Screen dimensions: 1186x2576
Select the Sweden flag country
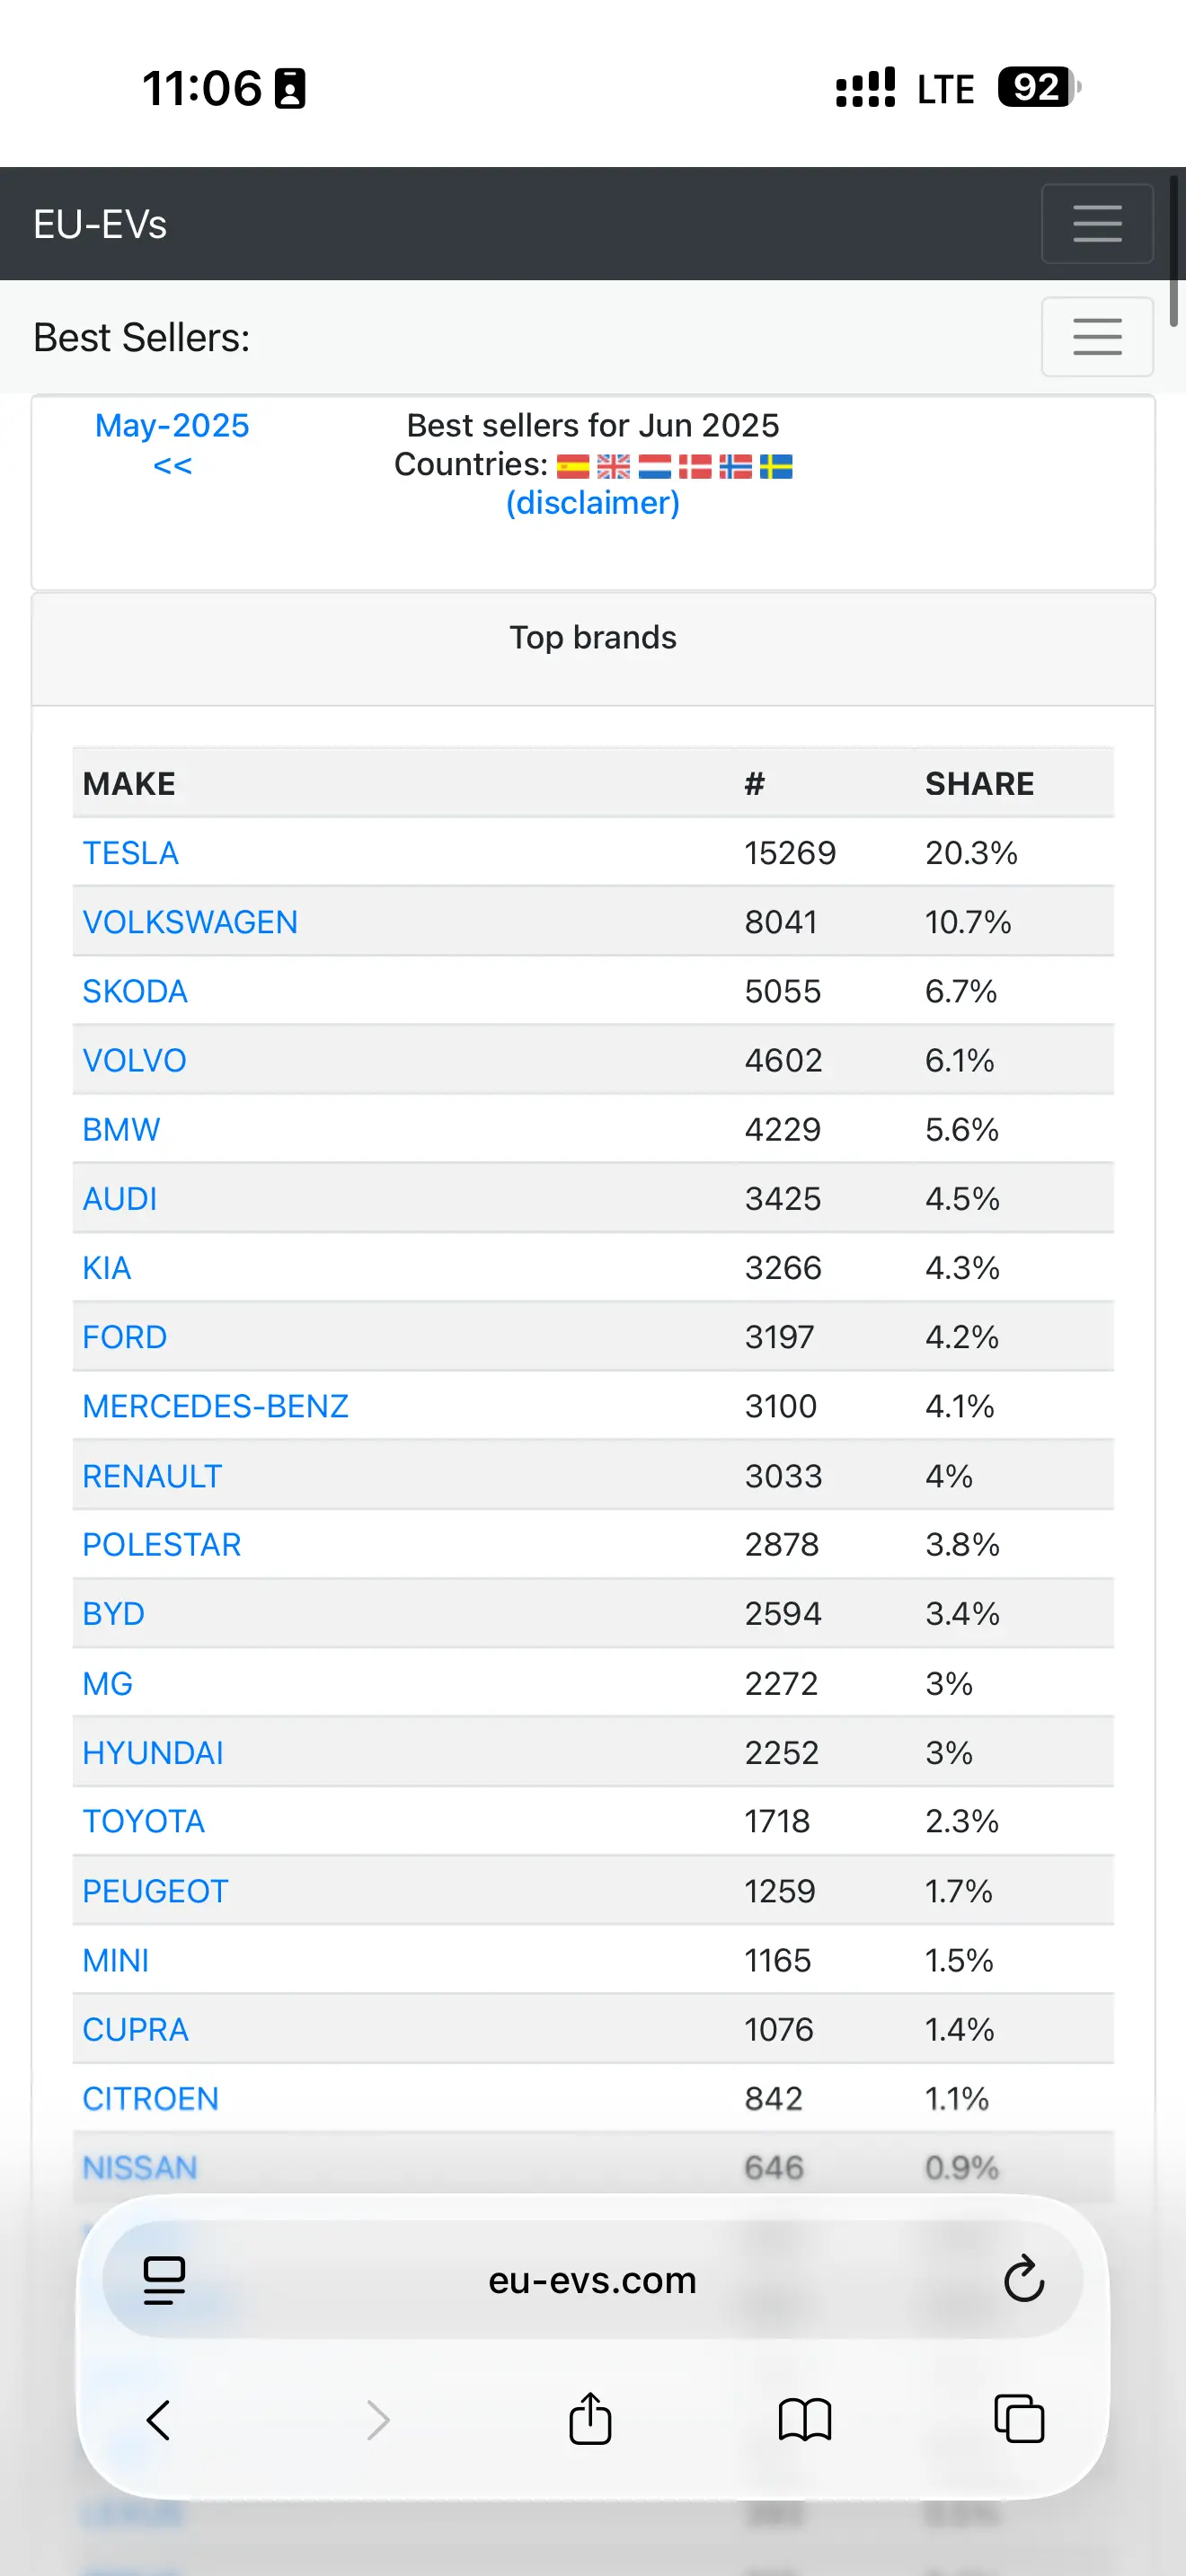point(776,466)
